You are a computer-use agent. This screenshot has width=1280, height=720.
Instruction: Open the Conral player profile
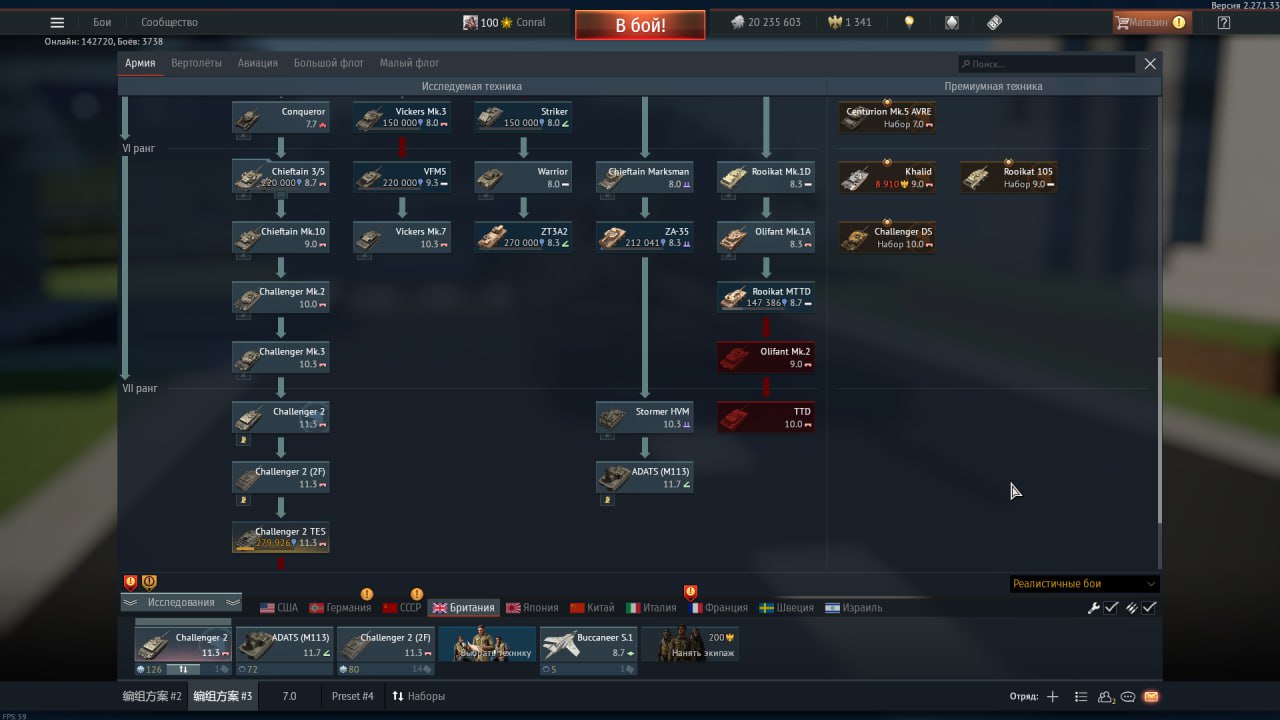(x=504, y=22)
